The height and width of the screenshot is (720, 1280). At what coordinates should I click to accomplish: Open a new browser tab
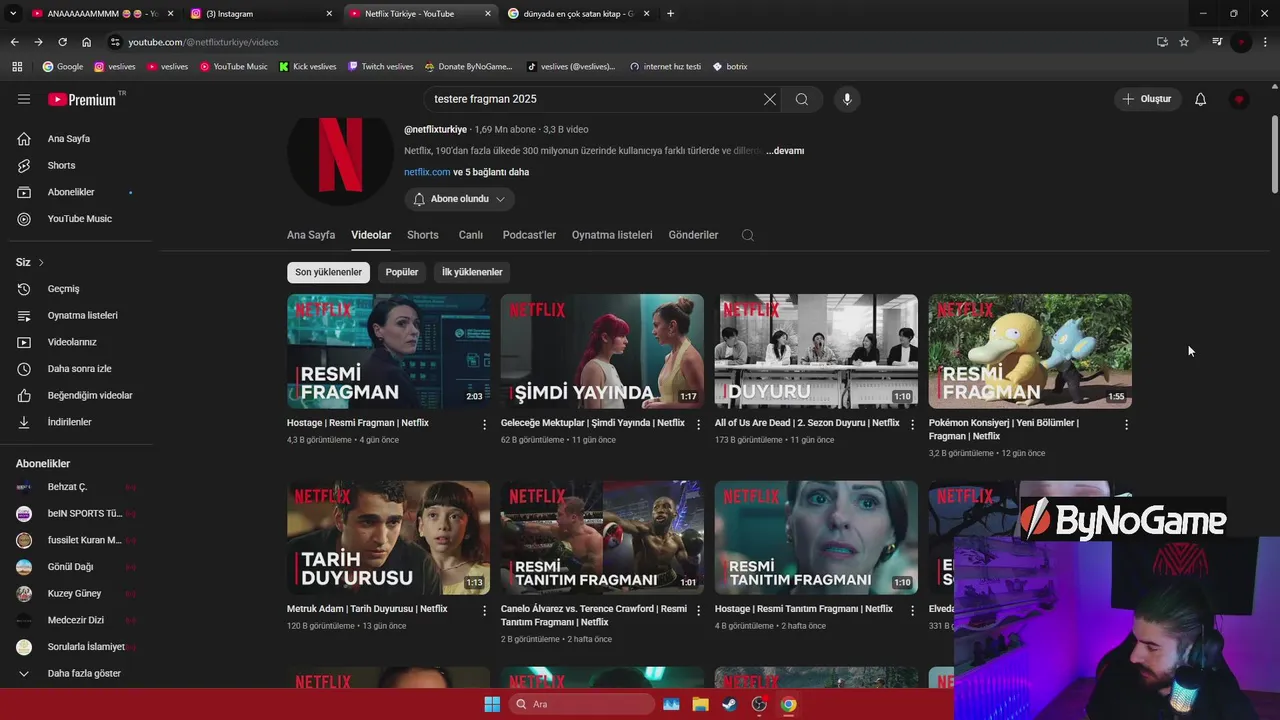[x=670, y=14]
